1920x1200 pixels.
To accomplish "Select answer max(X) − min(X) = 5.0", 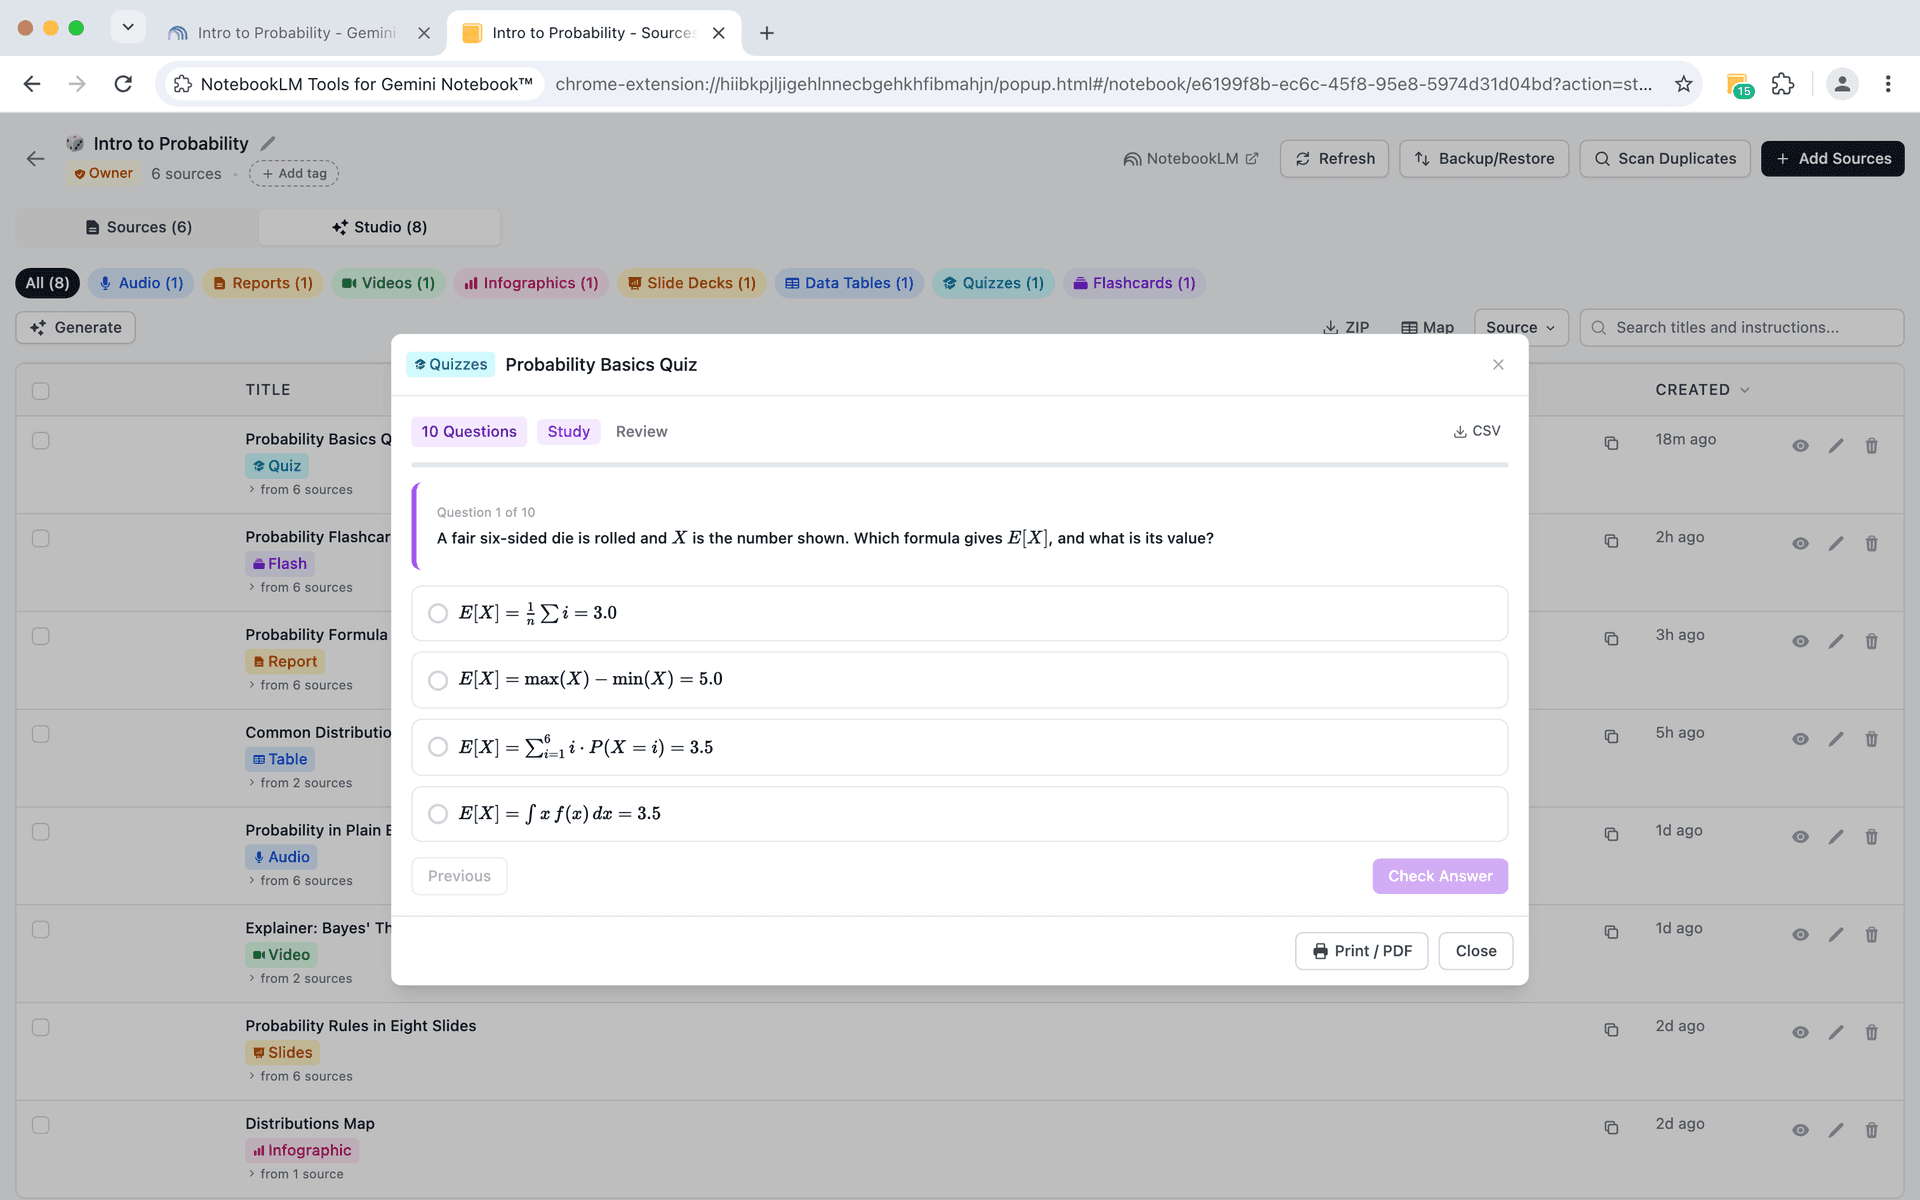I will (959, 680).
